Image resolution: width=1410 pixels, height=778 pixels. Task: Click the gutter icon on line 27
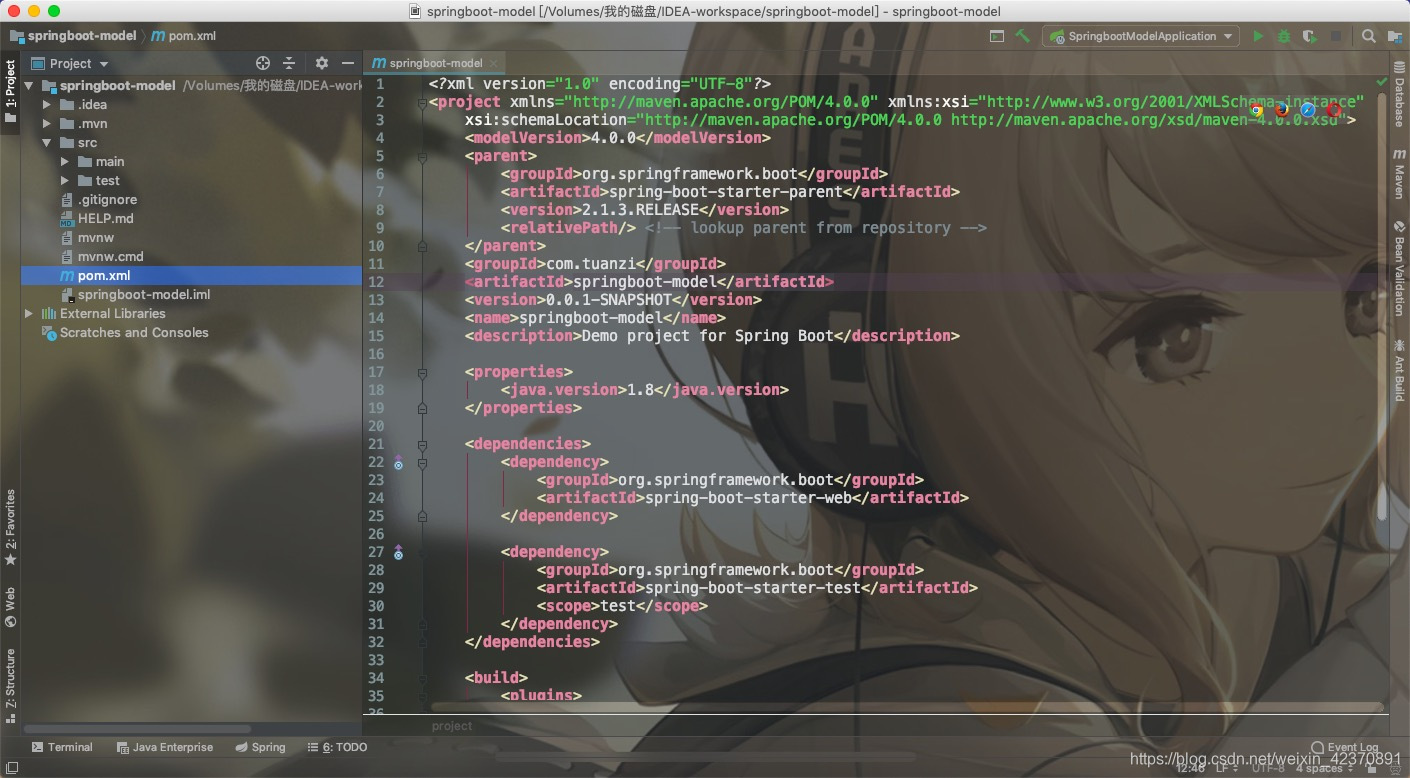point(398,552)
